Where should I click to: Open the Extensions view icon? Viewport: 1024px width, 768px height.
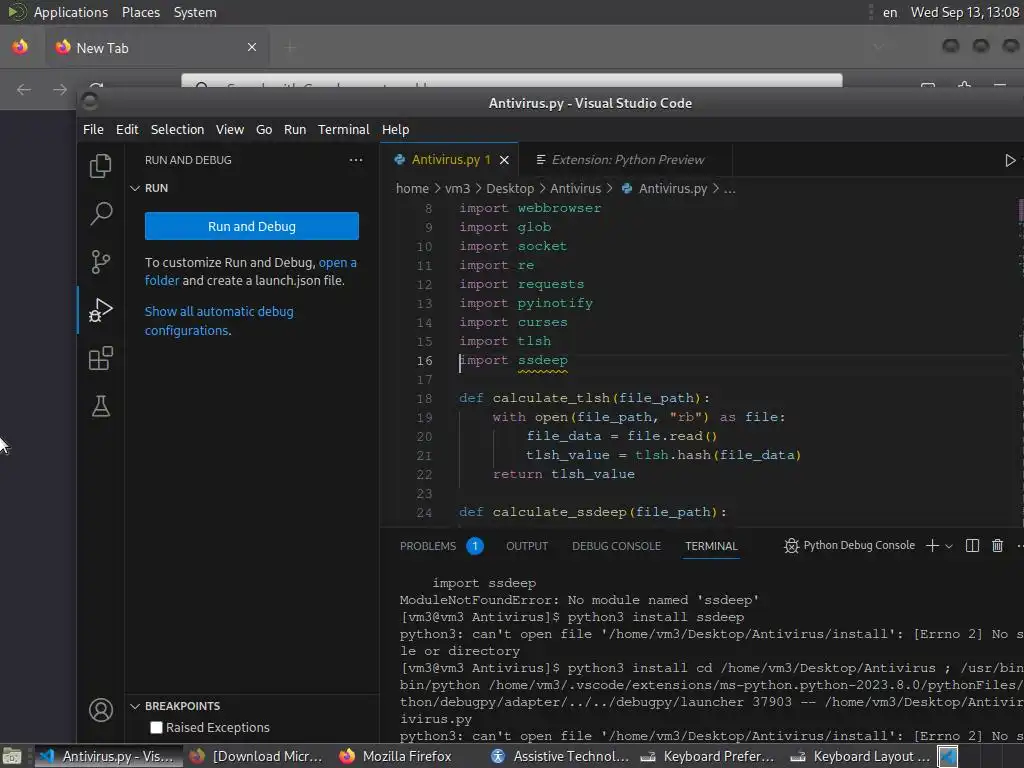[101, 359]
